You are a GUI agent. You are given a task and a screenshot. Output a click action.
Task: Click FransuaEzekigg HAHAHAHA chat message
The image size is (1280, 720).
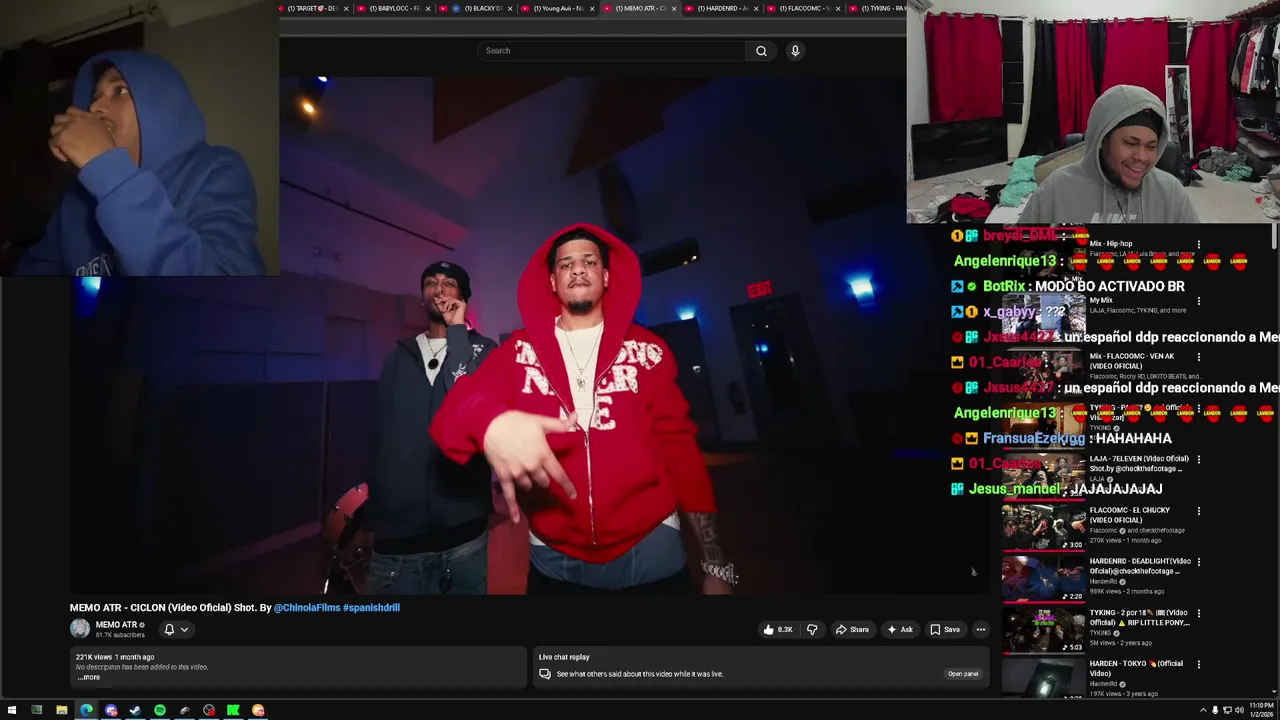(1061, 438)
